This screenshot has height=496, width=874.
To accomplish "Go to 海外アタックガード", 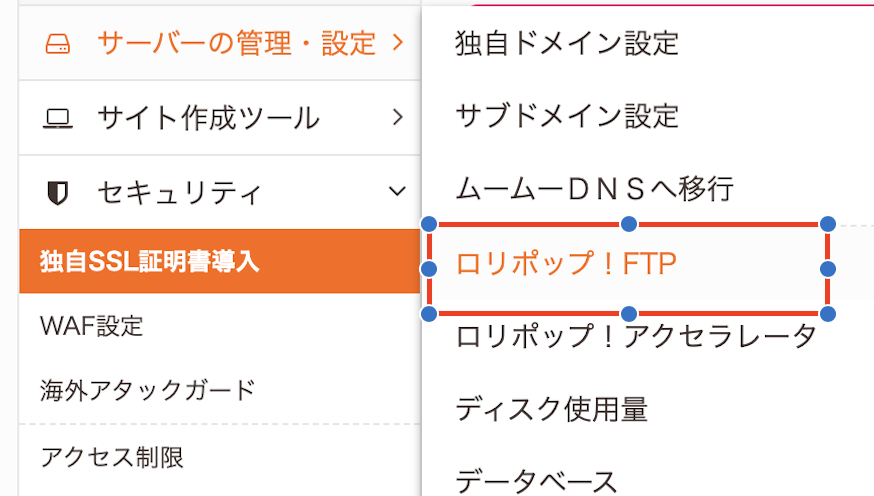I will [x=148, y=389].
